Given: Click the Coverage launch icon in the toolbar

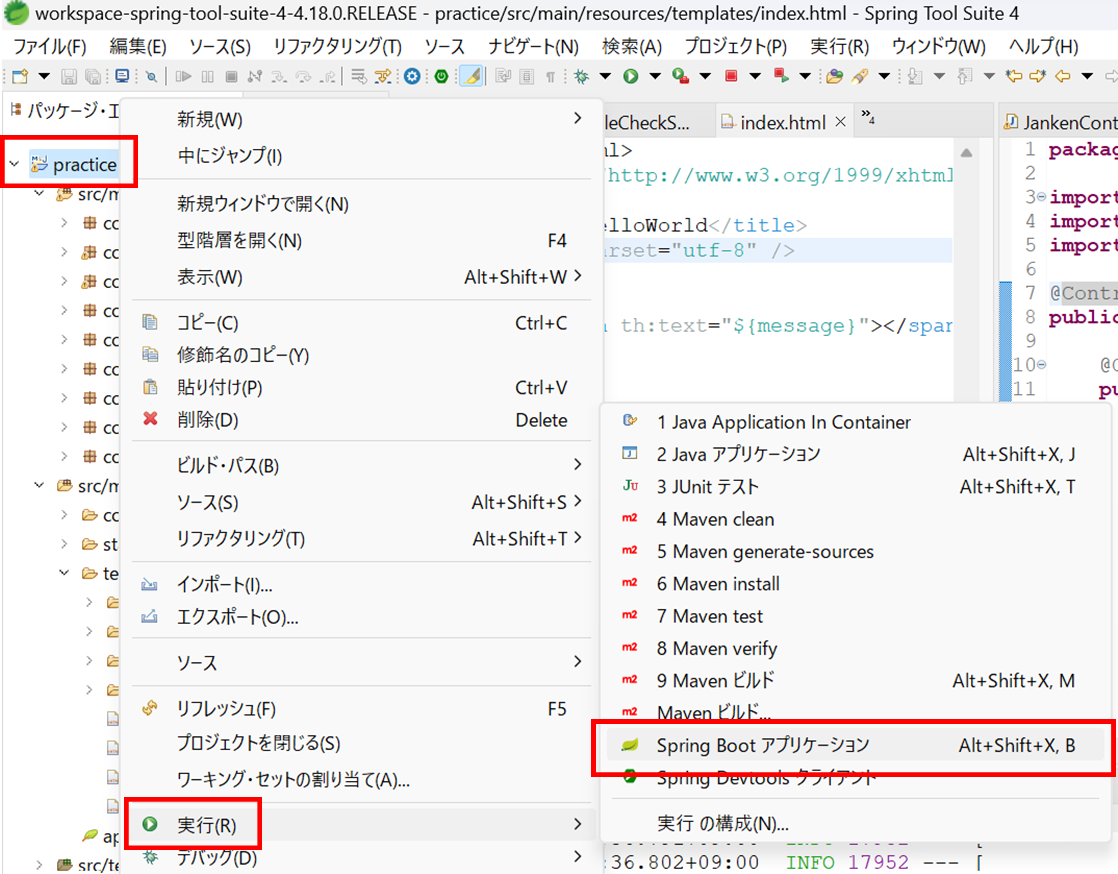Looking at the screenshot, I should tap(681, 75).
